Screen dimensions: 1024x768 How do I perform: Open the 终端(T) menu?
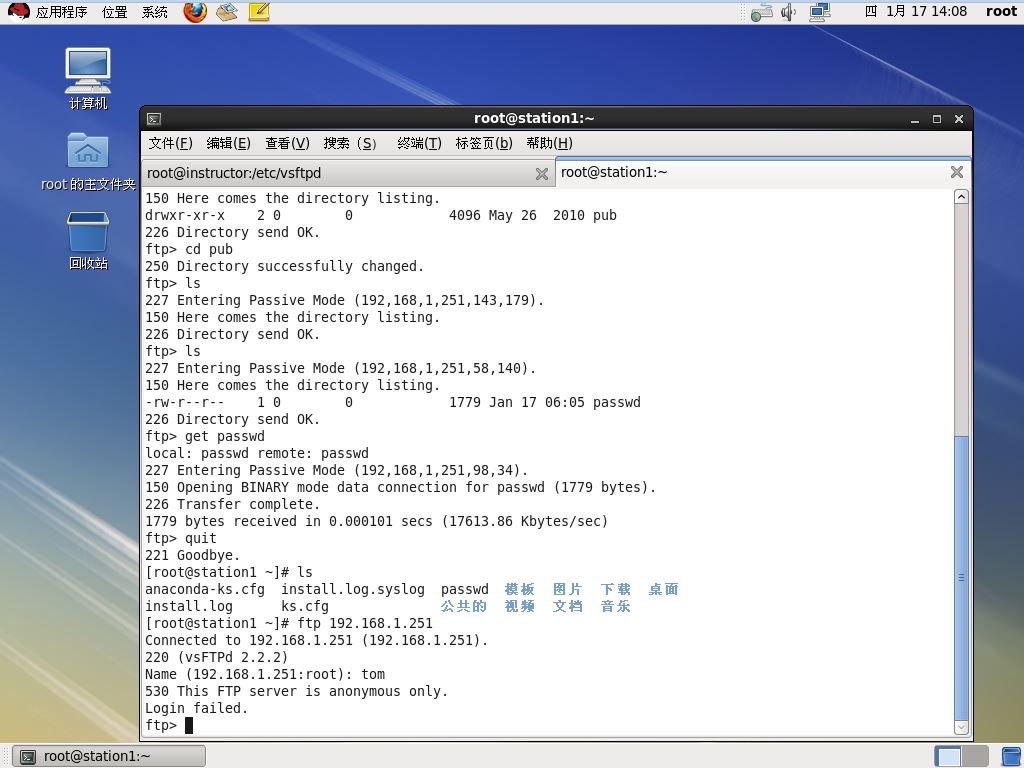click(x=419, y=143)
